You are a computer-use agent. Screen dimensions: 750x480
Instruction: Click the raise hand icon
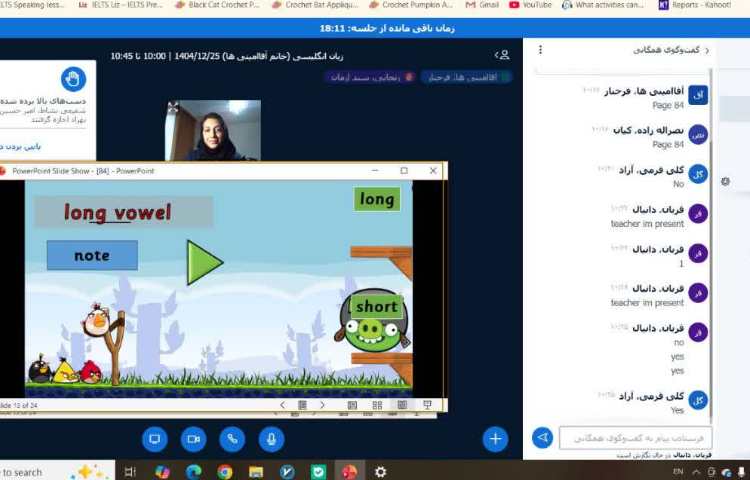pos(74,79)
